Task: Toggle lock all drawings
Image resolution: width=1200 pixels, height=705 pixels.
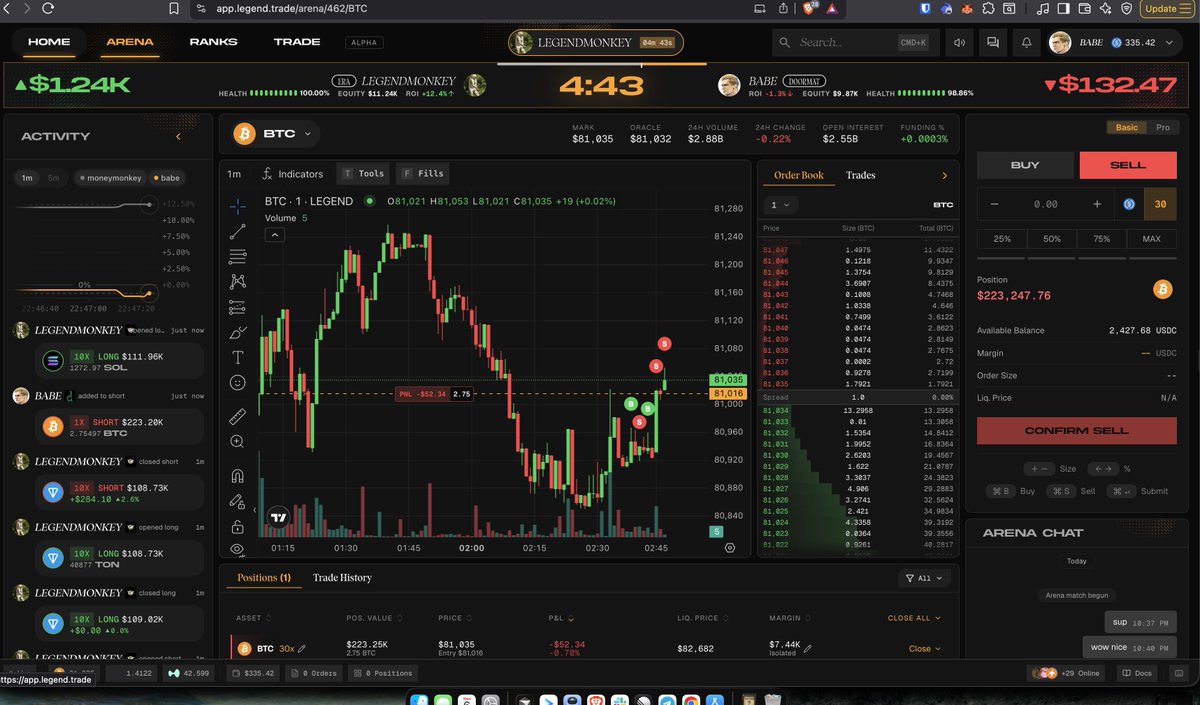Action: 237,526
